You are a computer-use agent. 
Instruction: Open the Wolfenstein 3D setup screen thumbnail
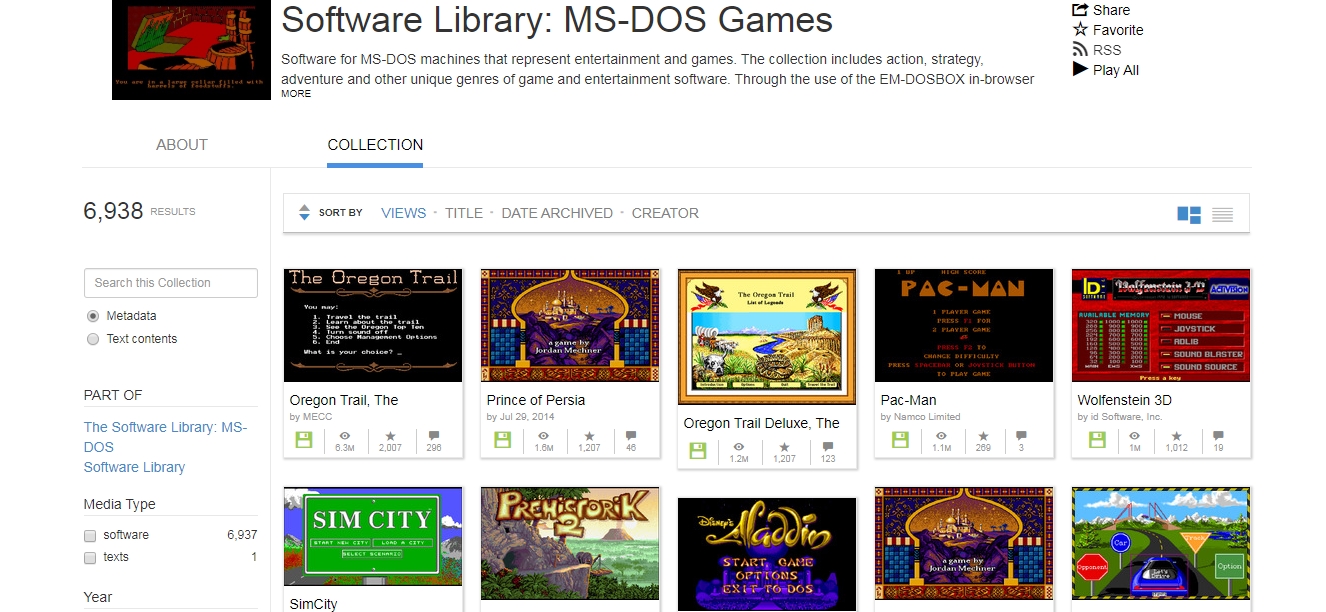[x=1161, y=325]
